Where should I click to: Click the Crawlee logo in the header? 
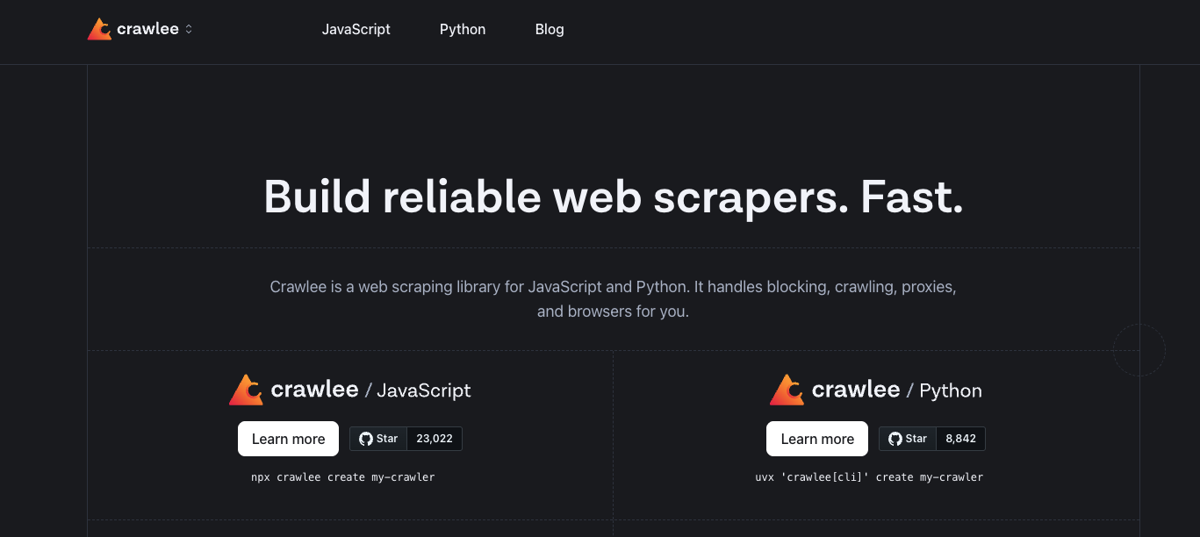[x=133, y=29]
